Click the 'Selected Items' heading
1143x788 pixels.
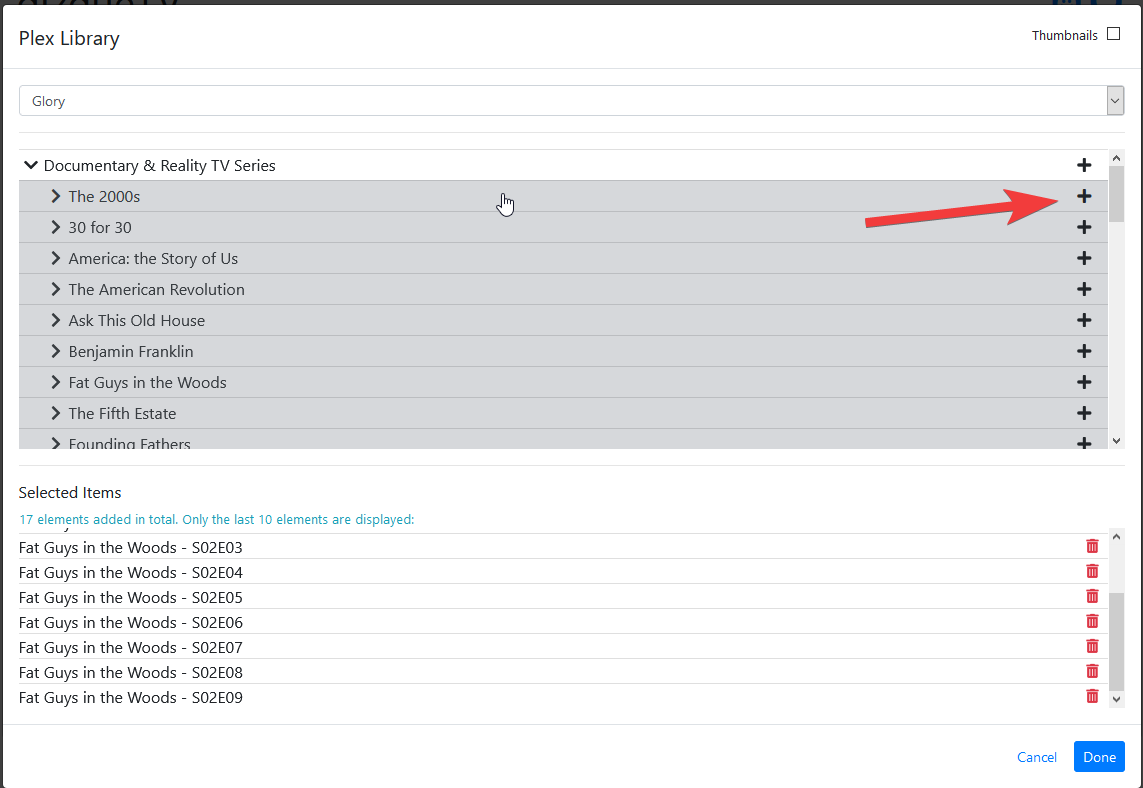click(70, 493)
